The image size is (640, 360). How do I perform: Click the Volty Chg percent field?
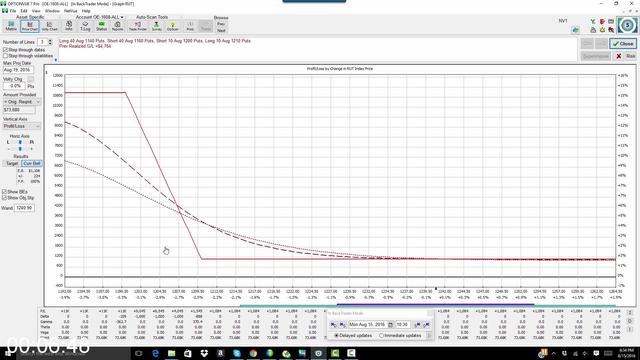[14, 86]
